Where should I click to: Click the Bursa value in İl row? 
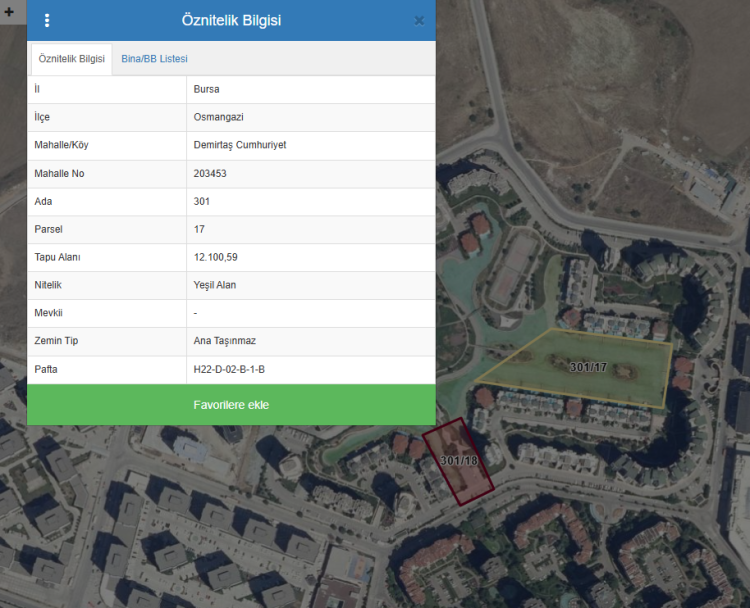tap(206, 89)
